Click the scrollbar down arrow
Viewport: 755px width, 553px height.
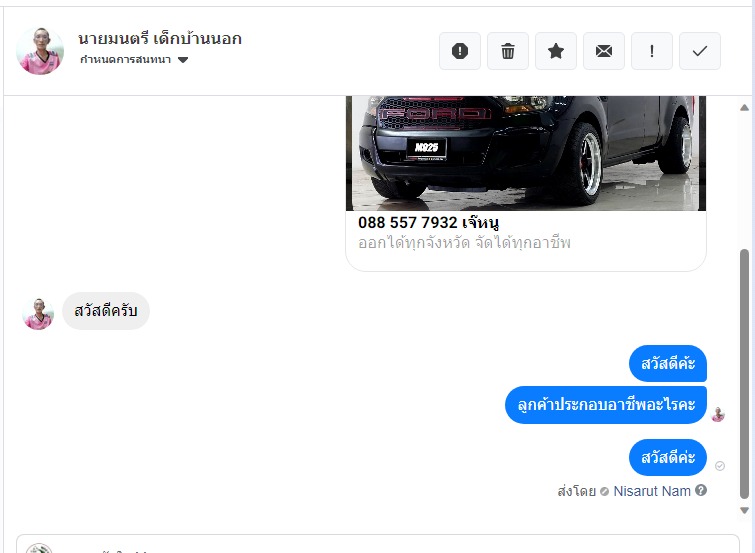[x=744, y=510]
